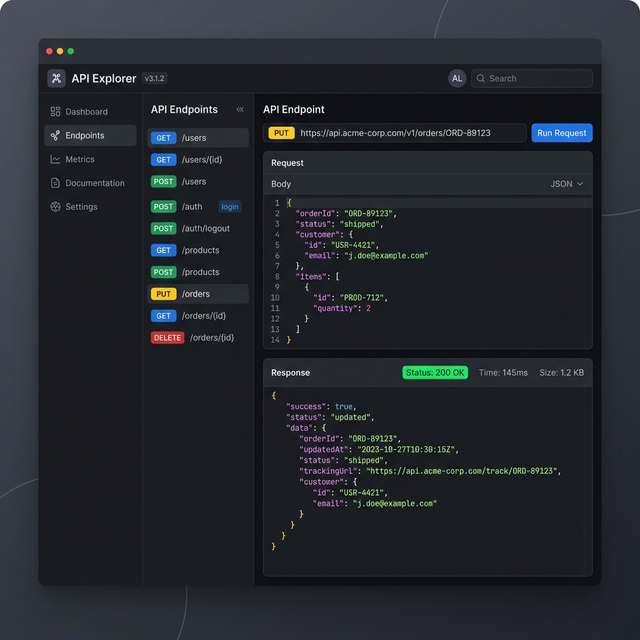This screenshot has width=640, height=640.
Task: Go to Dashboard
Action: (90, 111)
